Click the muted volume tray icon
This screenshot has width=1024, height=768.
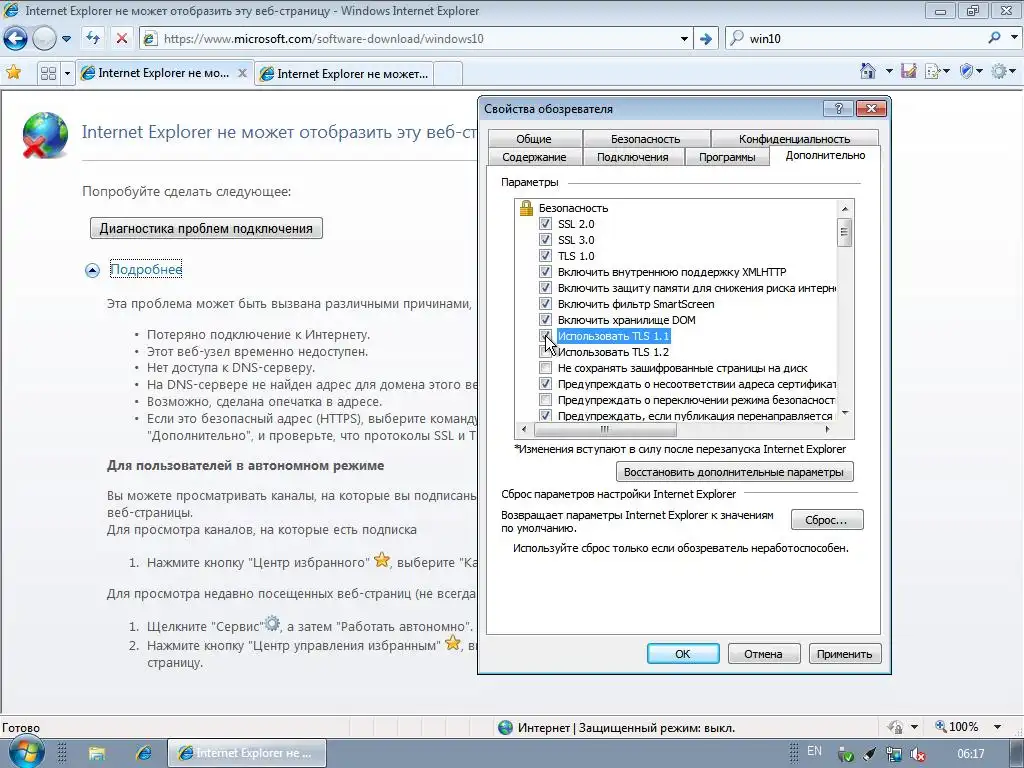pos(918,754)
